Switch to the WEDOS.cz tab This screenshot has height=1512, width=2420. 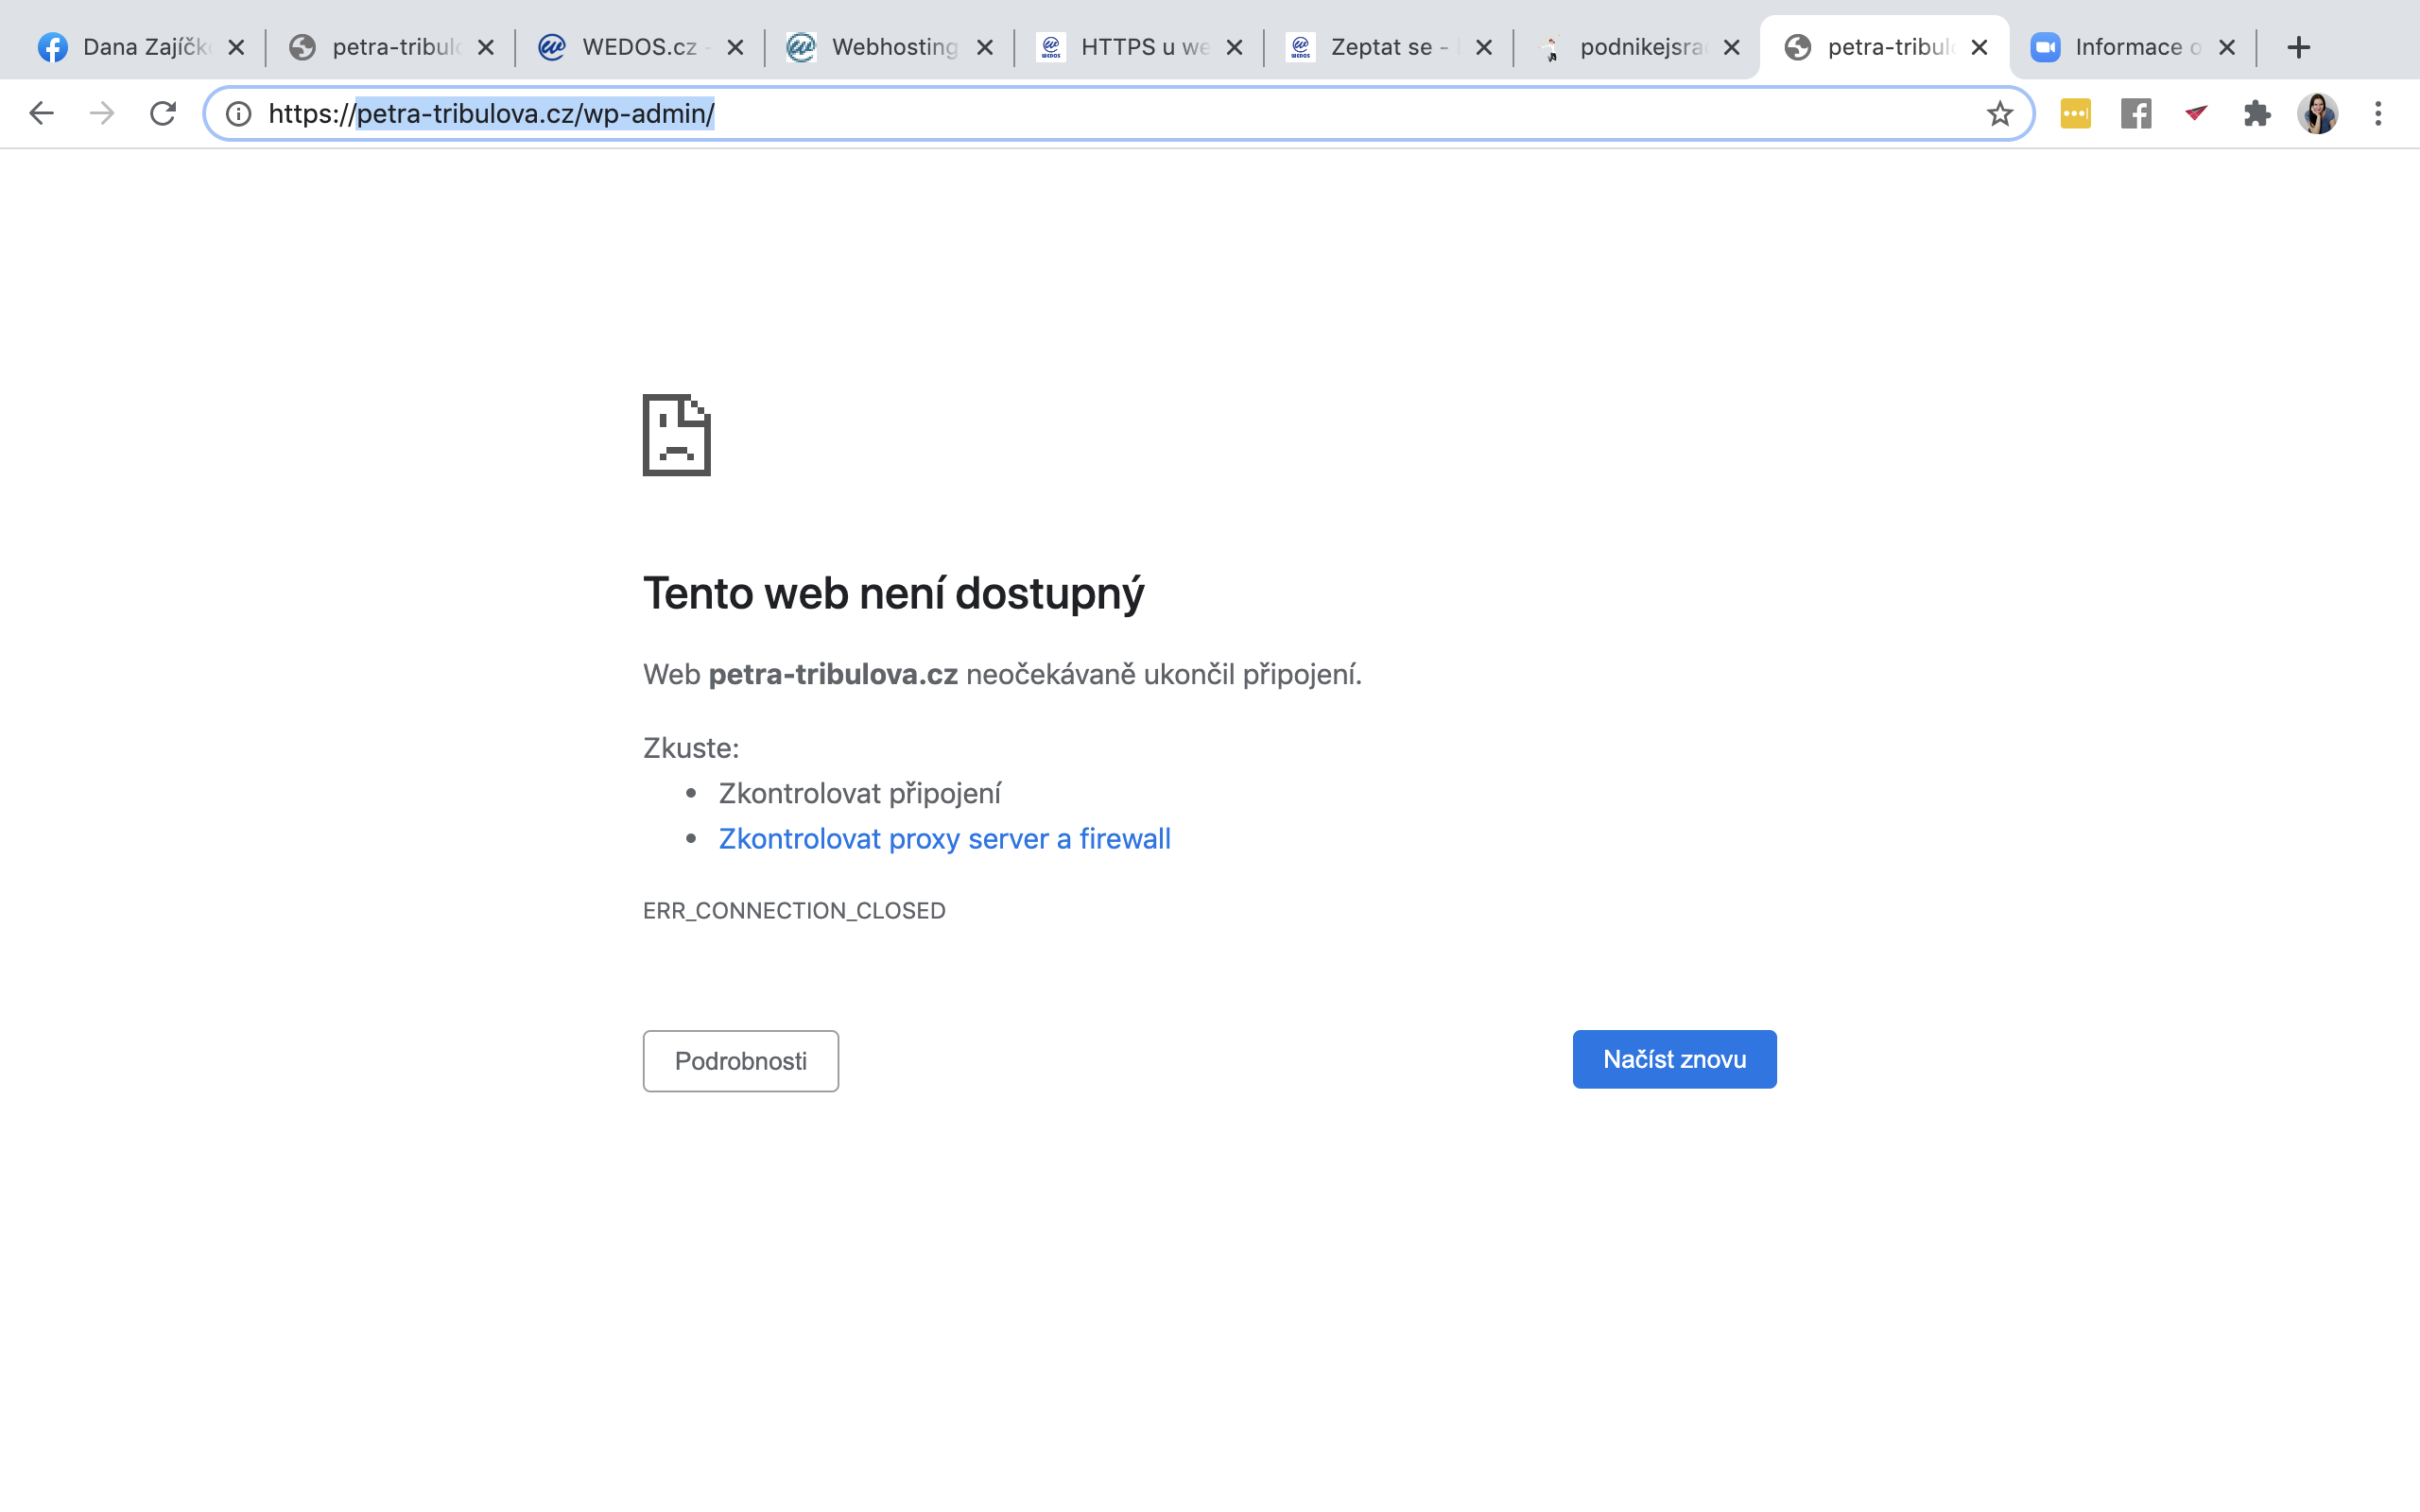(x=630, y=47)
